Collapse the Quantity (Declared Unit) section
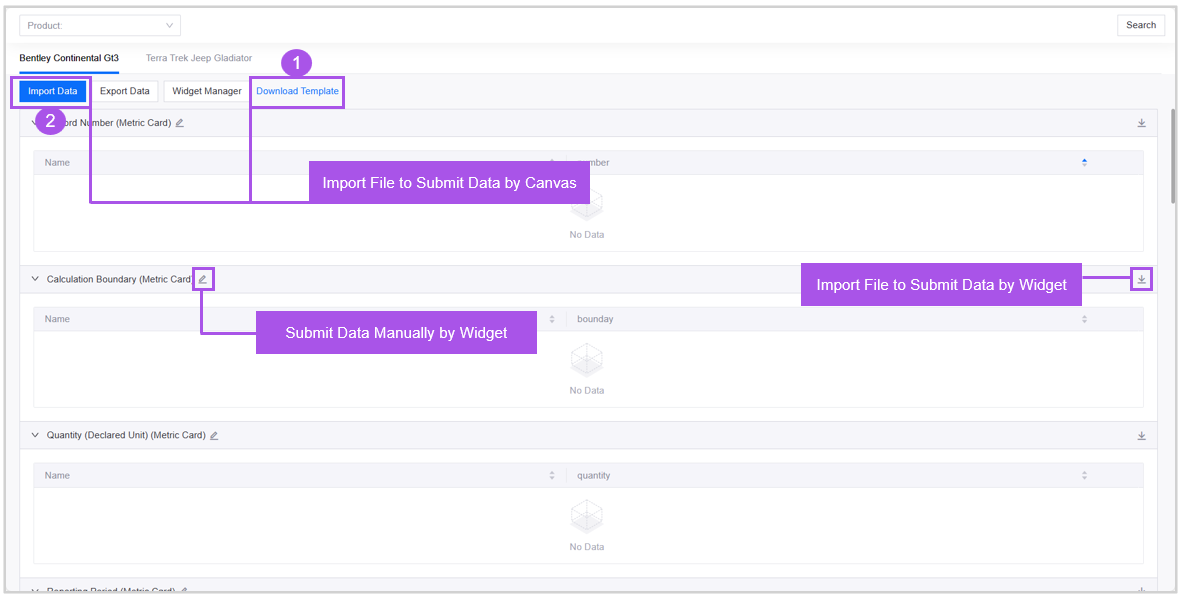Screen dimensions: 1185x599 (x=35, y=436)
